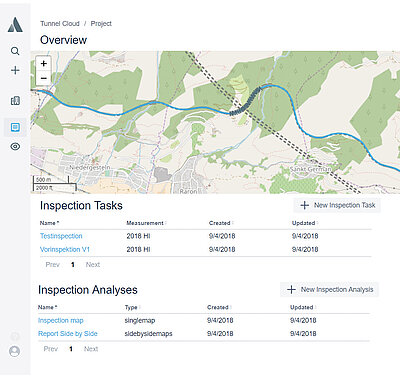Sort Inspection Tasks by Measurement column
The image size is (400, 386).
146,223
